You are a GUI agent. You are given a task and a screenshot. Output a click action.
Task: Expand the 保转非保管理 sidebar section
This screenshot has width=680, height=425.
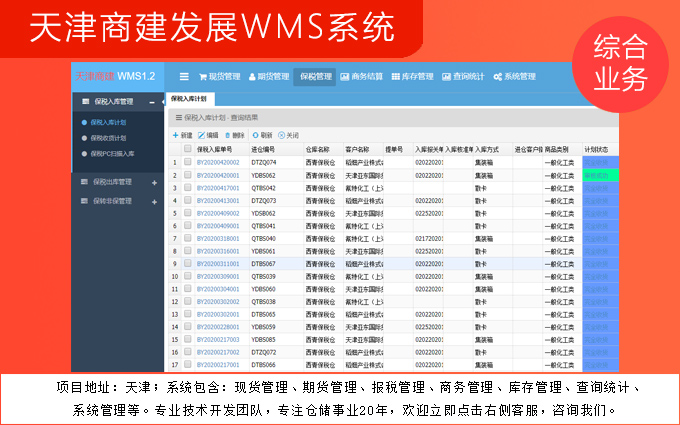tap(153, 200)
